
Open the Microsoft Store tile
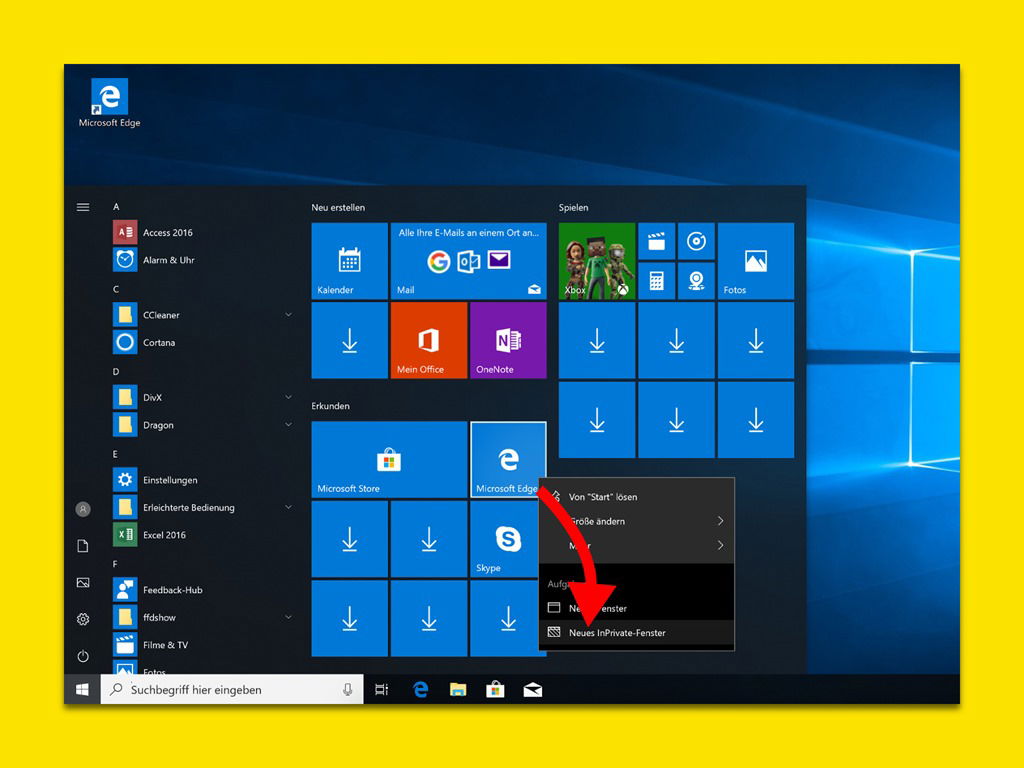[389, 459]
